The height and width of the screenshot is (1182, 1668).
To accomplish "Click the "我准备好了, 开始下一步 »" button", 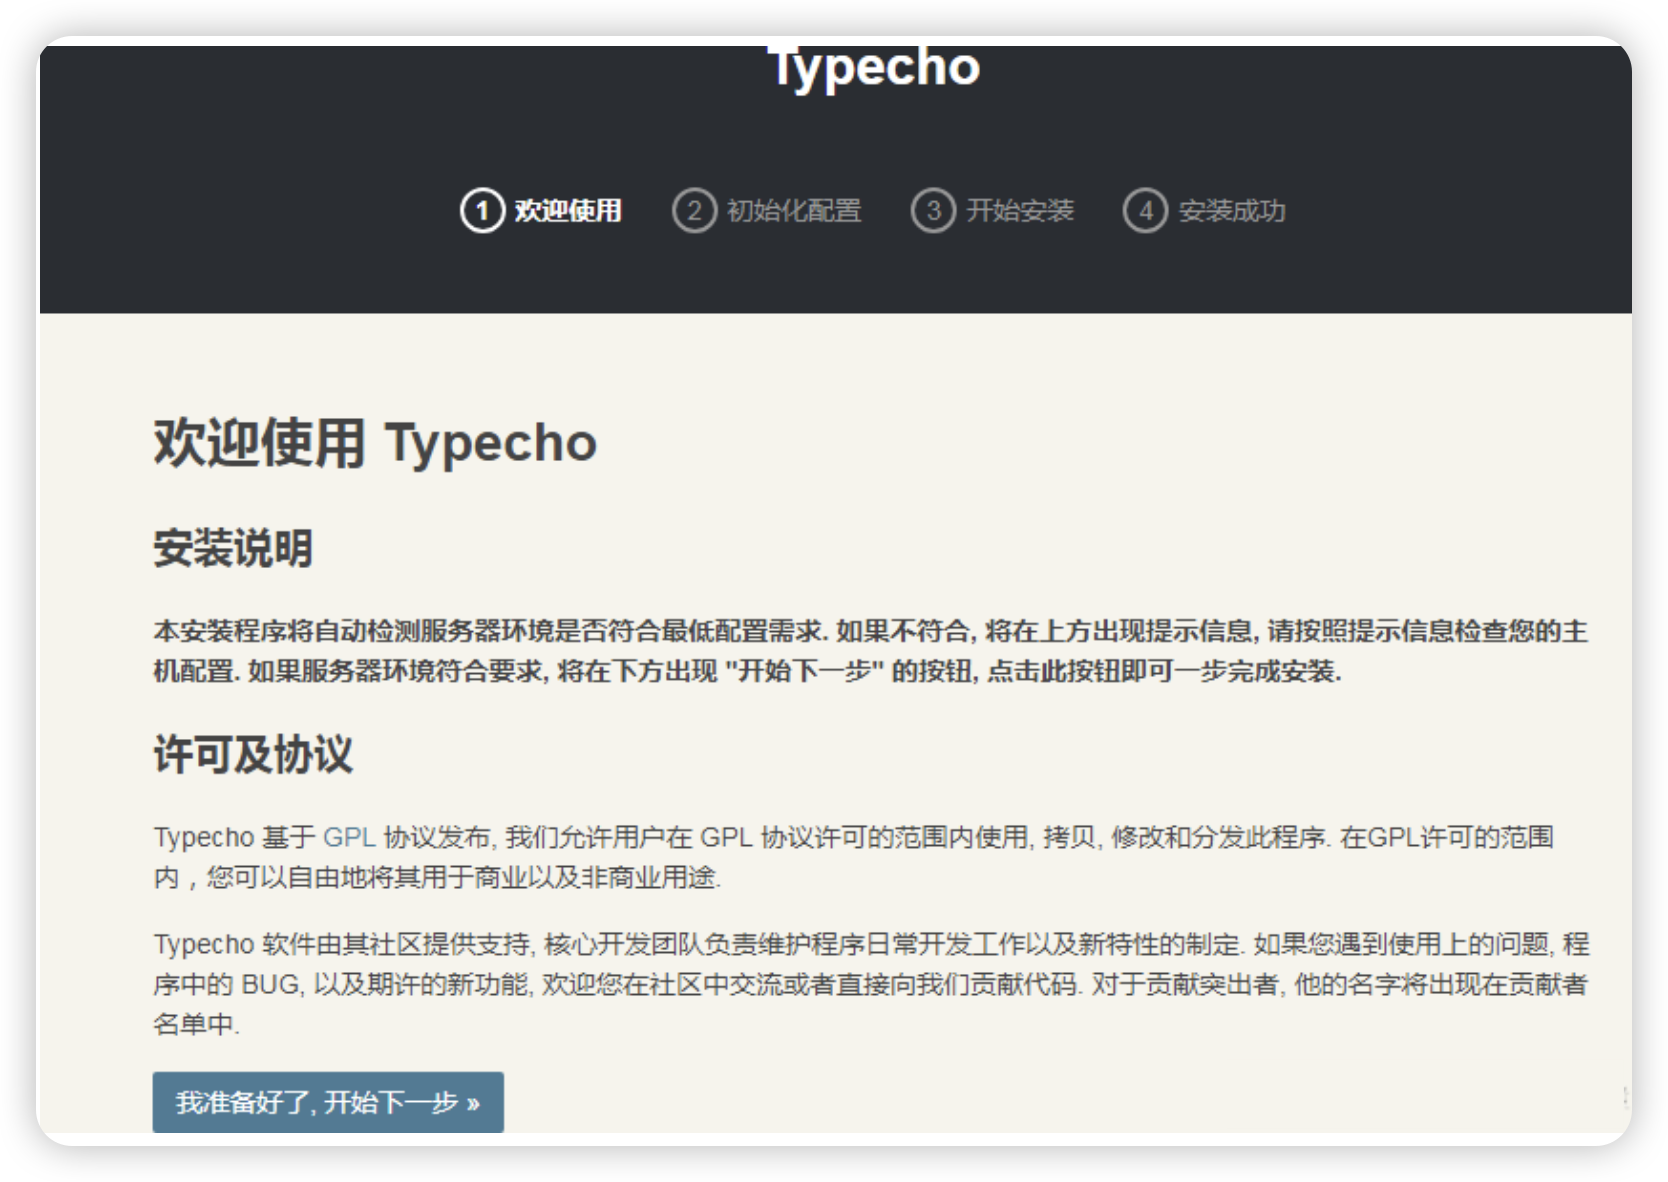I will [x=328, y=1102].
